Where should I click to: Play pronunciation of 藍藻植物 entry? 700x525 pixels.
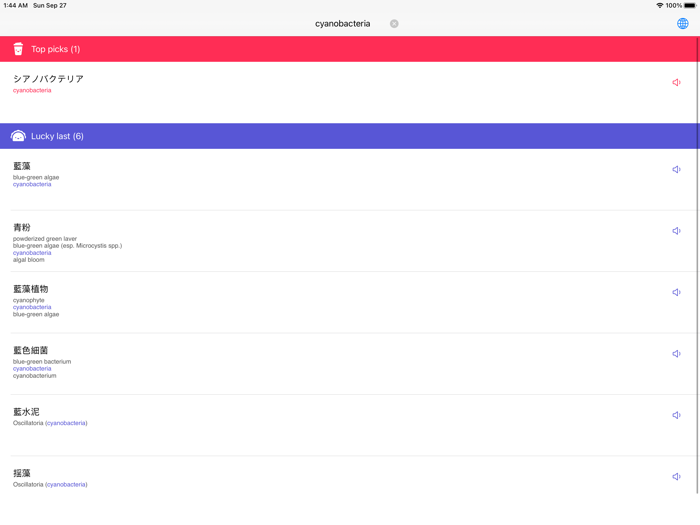pyautogui.click(x=676, y=292)
